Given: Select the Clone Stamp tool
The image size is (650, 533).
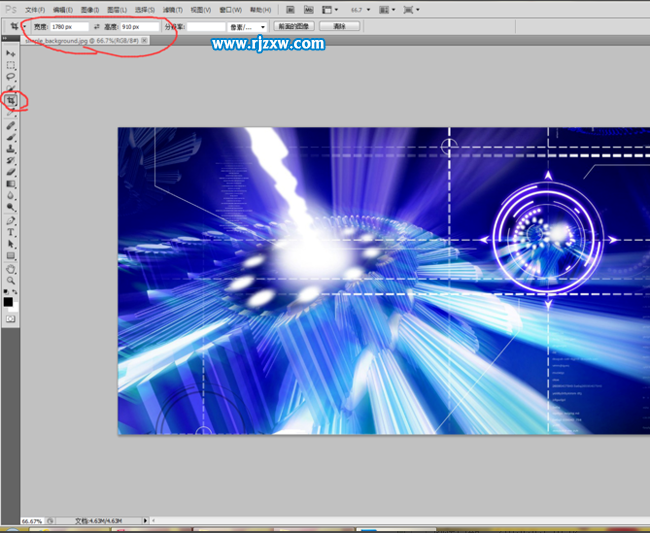Looking at the screenshot, I should pyautogui.click(x=11, y=149).
